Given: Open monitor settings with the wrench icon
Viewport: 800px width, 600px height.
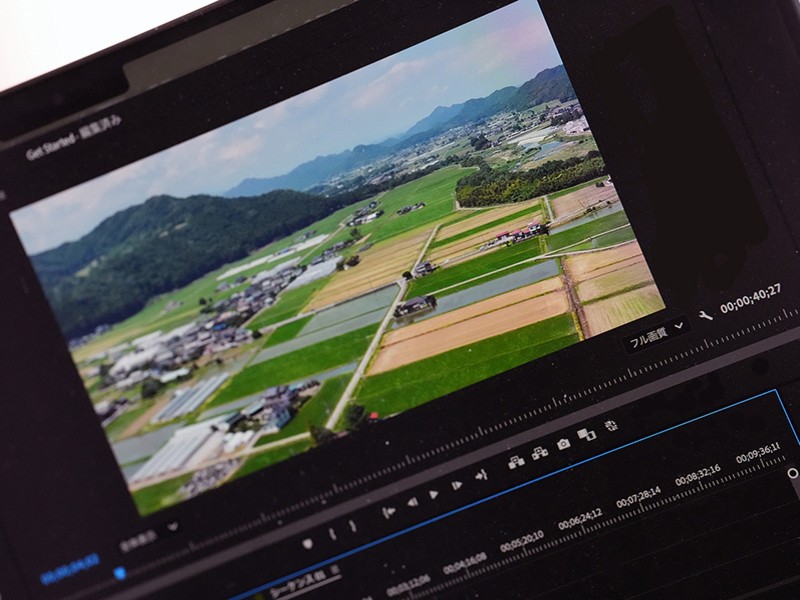Looking at the screenshot, I should (705, 314).
